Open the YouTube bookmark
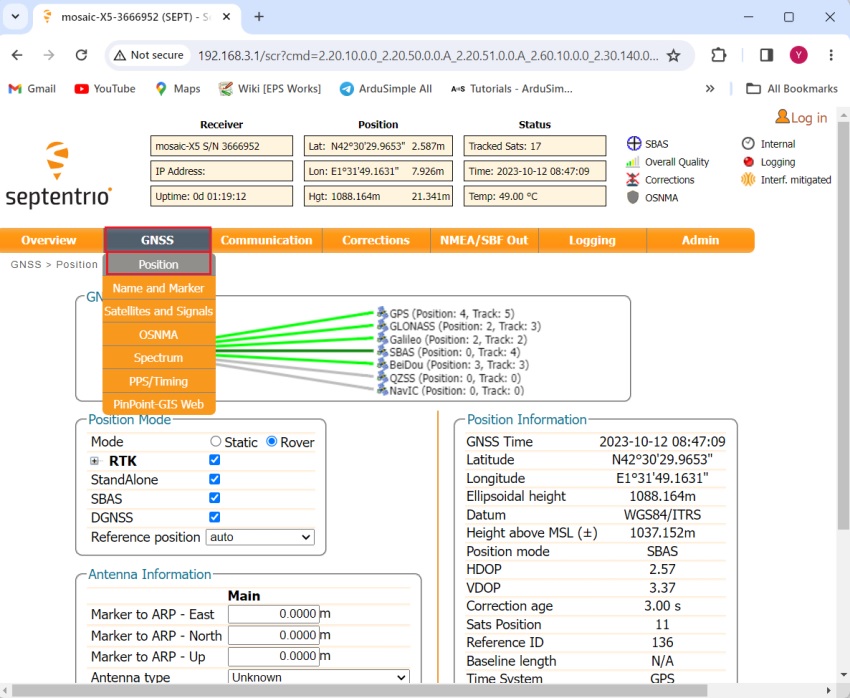This screenshot has height=698, width=850. [105, 88]
